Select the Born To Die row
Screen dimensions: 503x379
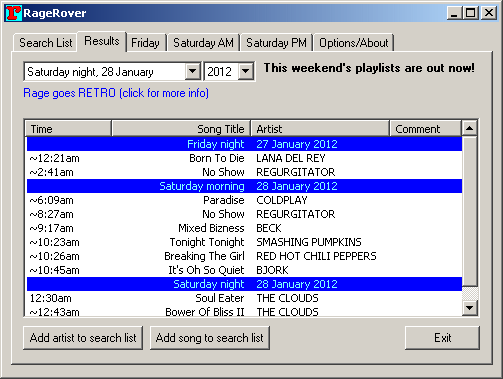click(x=244, y=158)
